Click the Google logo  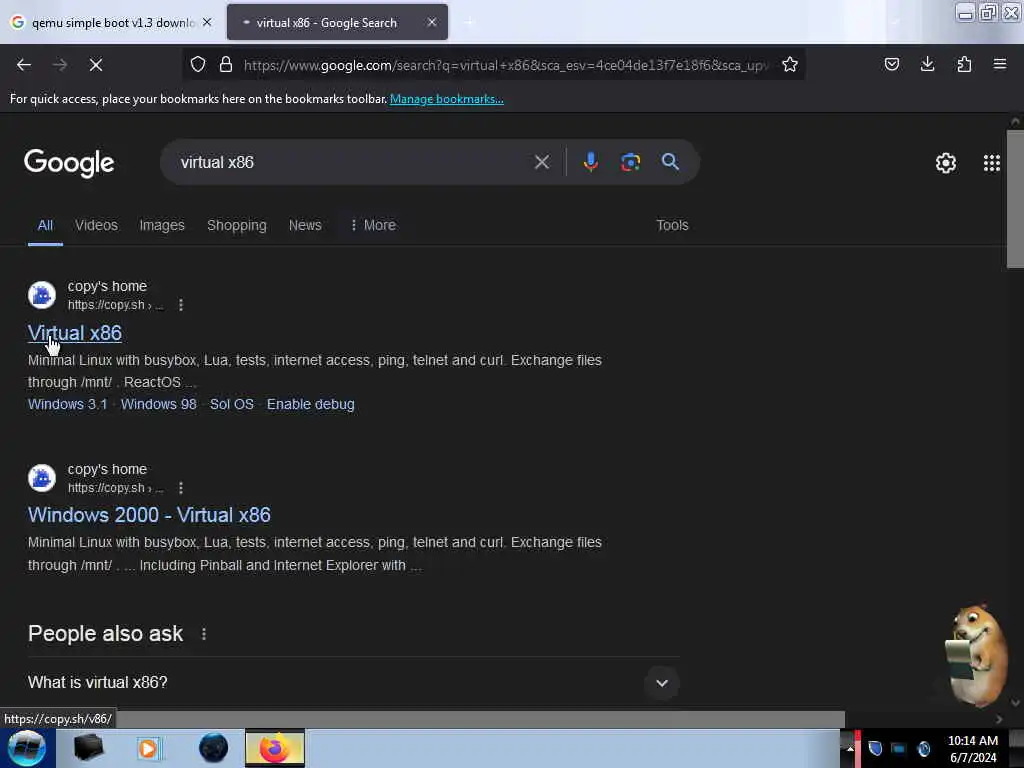coord(69,163)
